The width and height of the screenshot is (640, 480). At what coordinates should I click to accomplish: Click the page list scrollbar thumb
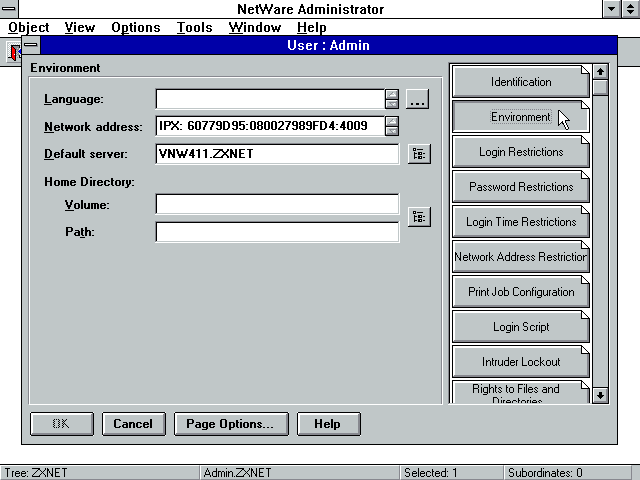point(600,87)
